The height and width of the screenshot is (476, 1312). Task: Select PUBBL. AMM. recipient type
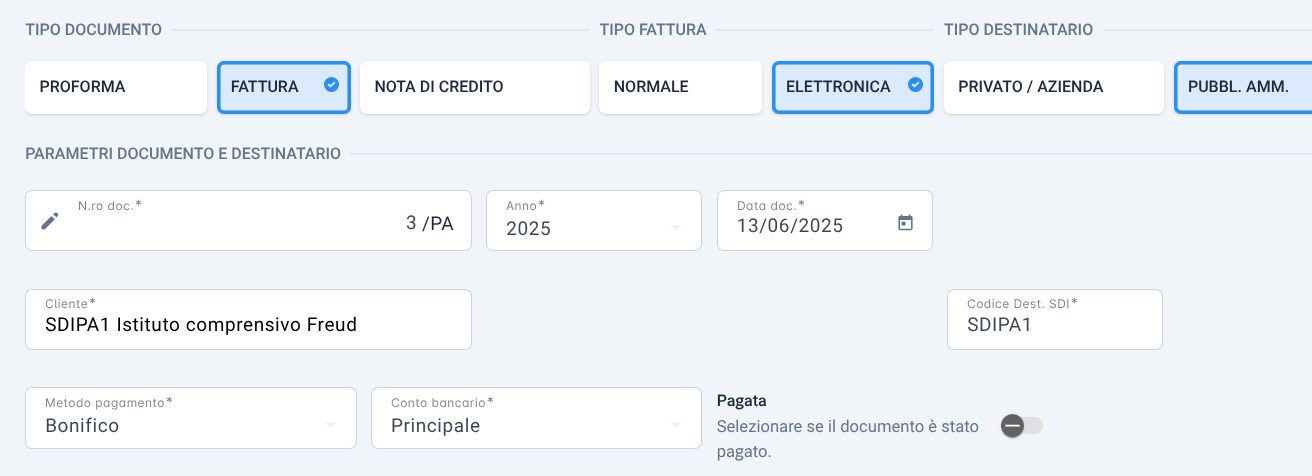pos(1243,87)
